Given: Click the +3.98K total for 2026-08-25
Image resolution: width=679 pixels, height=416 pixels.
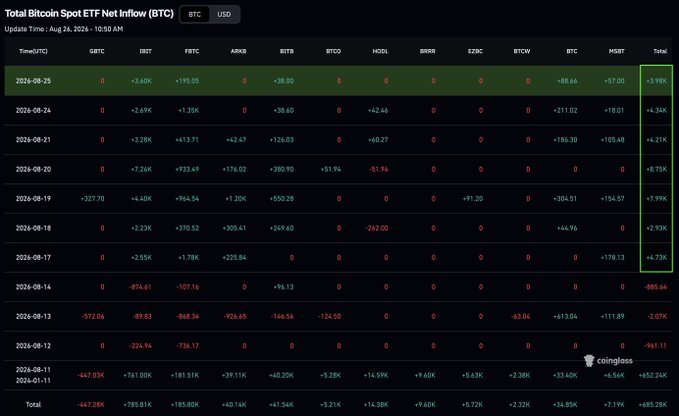Looking at the screenshot, I should tap(656, 81).
